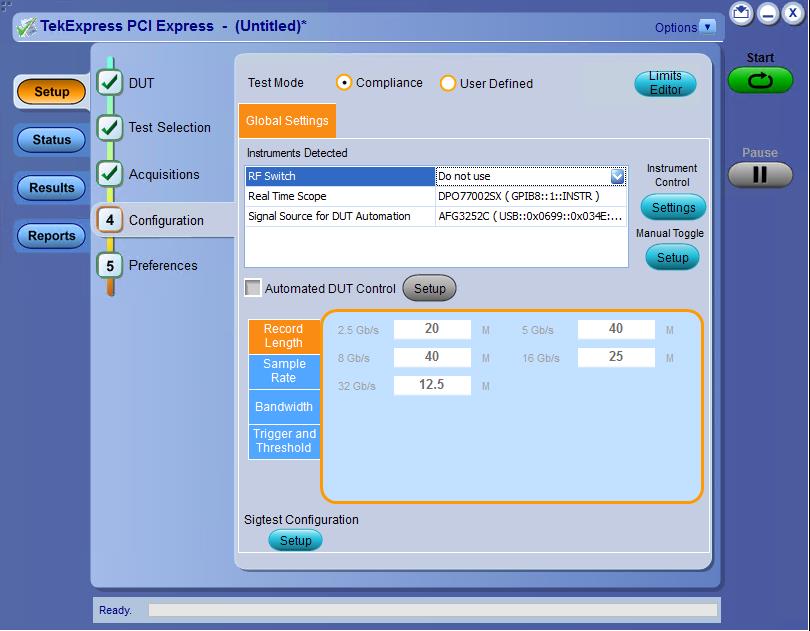Click the TekExpress app logo icon

[26, 27]
